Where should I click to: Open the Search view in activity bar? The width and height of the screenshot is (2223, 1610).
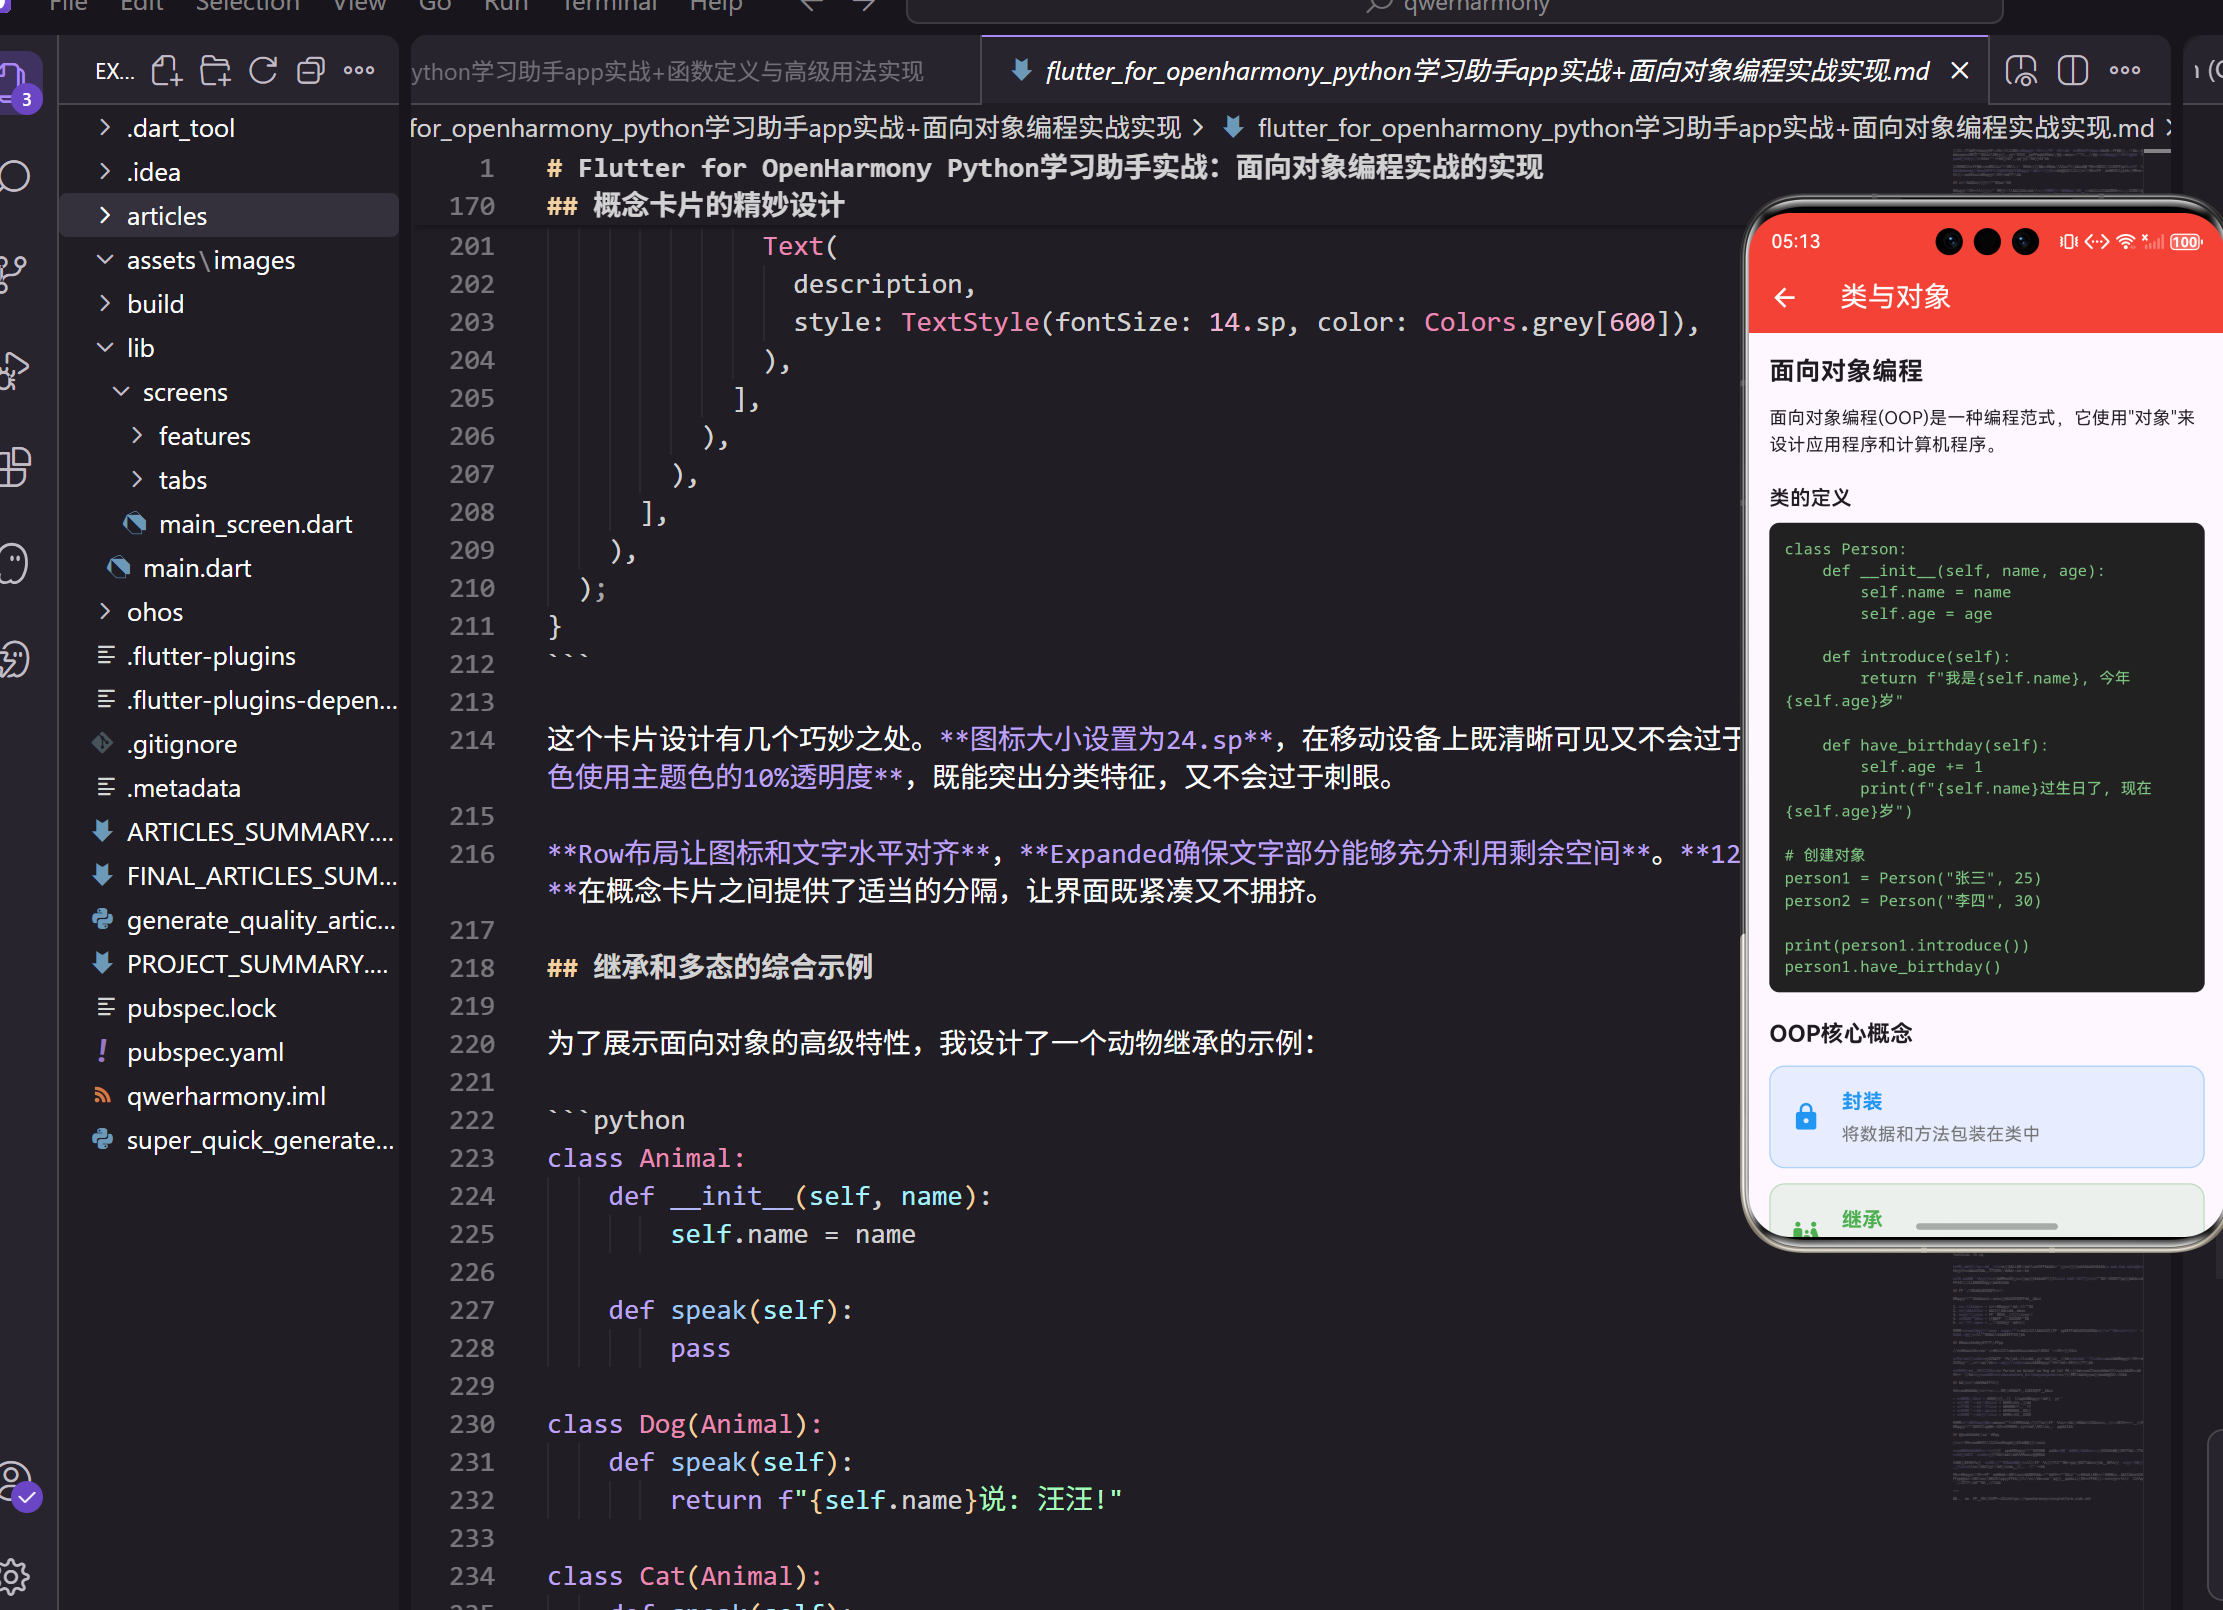[15, 176]
